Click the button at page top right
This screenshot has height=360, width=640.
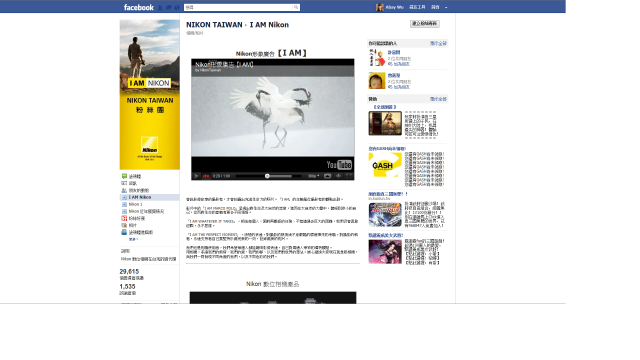(424, 24)
